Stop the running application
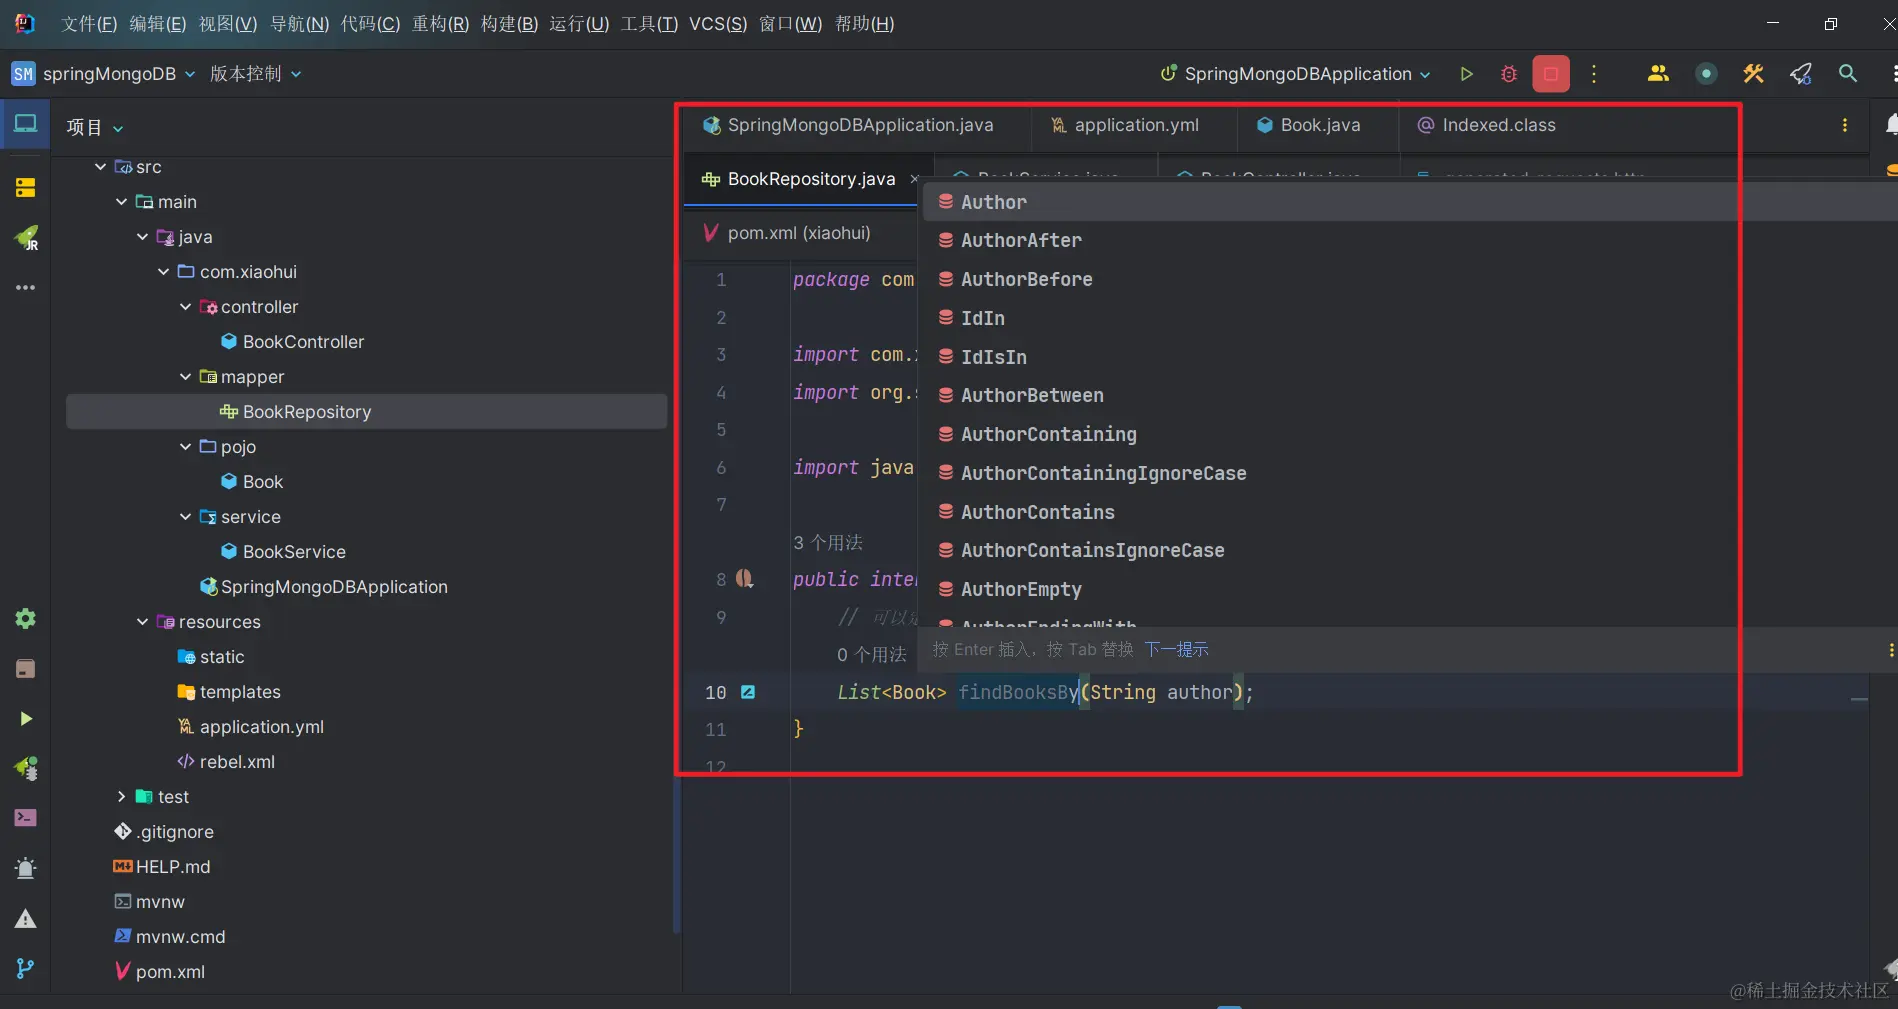 point(1551,74)
